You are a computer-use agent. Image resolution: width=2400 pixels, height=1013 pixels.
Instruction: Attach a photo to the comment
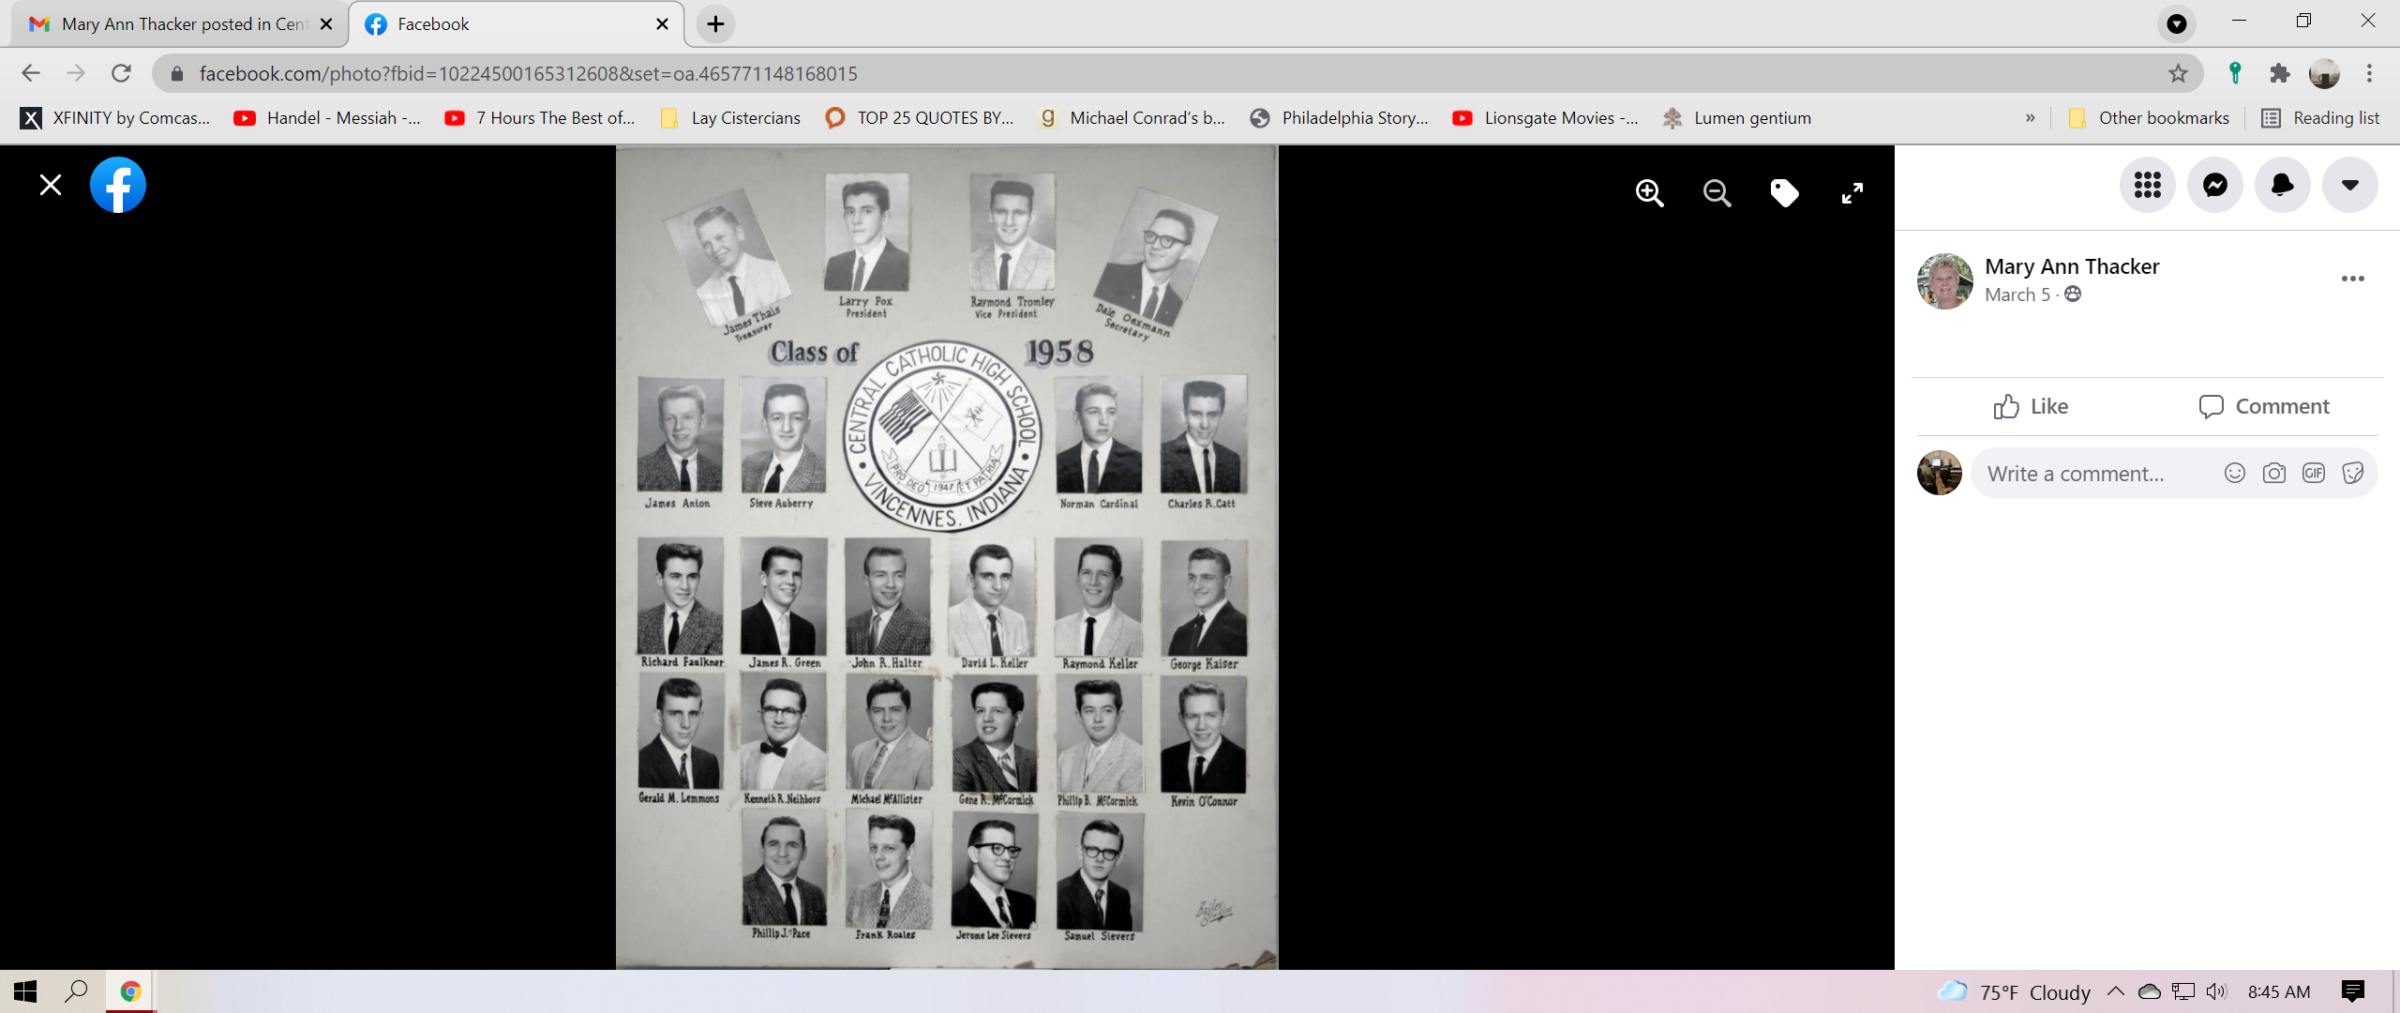pos(2274,473)
